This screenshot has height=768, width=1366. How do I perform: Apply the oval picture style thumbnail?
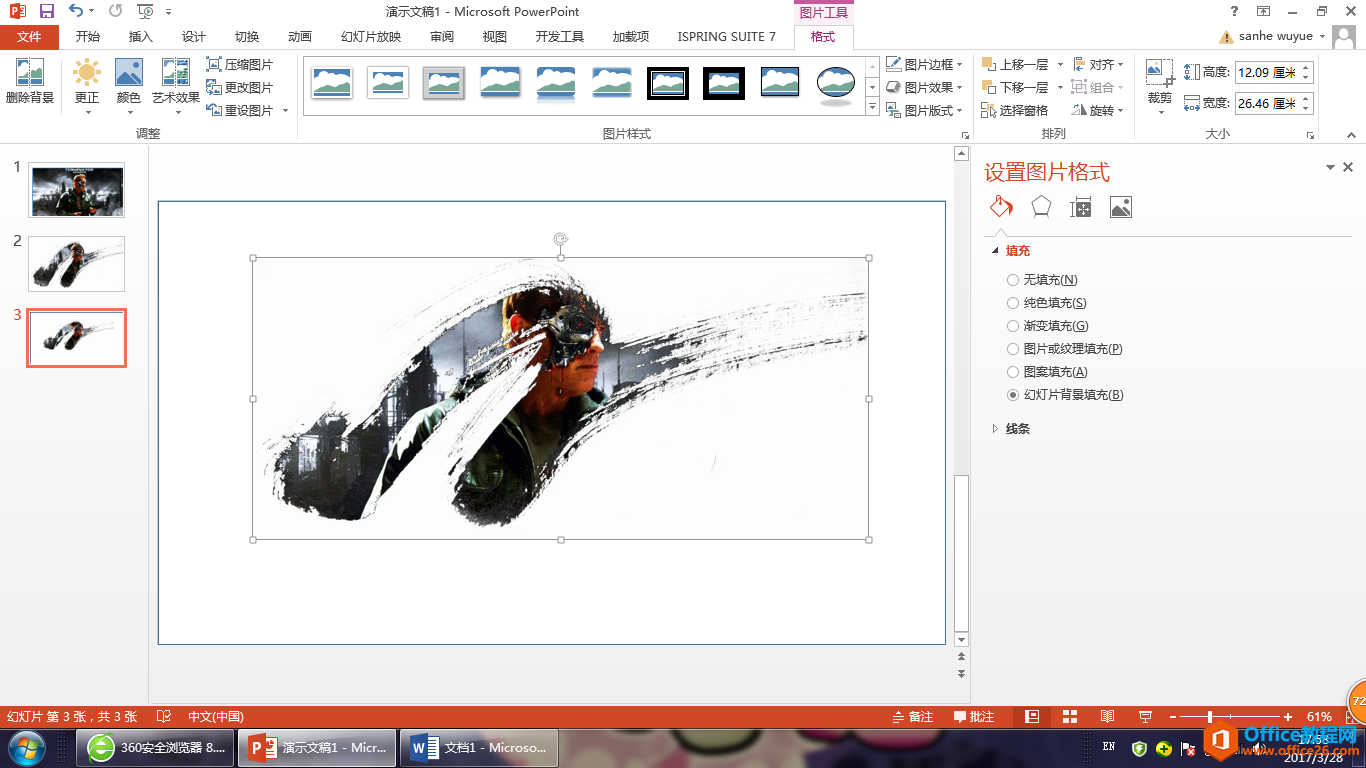[x=835, y=84]
